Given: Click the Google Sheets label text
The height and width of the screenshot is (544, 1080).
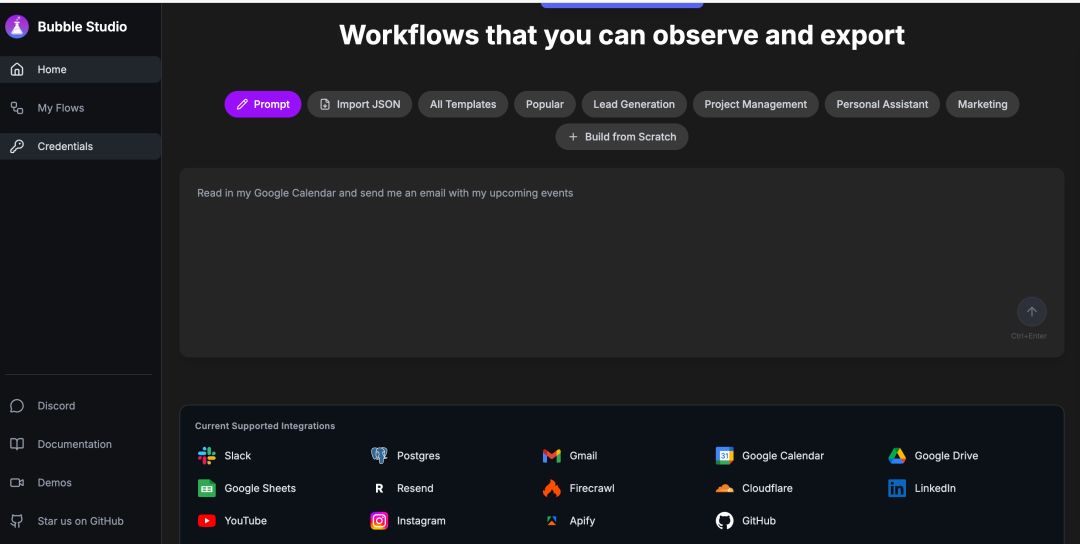Looking at the screenshot, I should click(x=260, y=488).
